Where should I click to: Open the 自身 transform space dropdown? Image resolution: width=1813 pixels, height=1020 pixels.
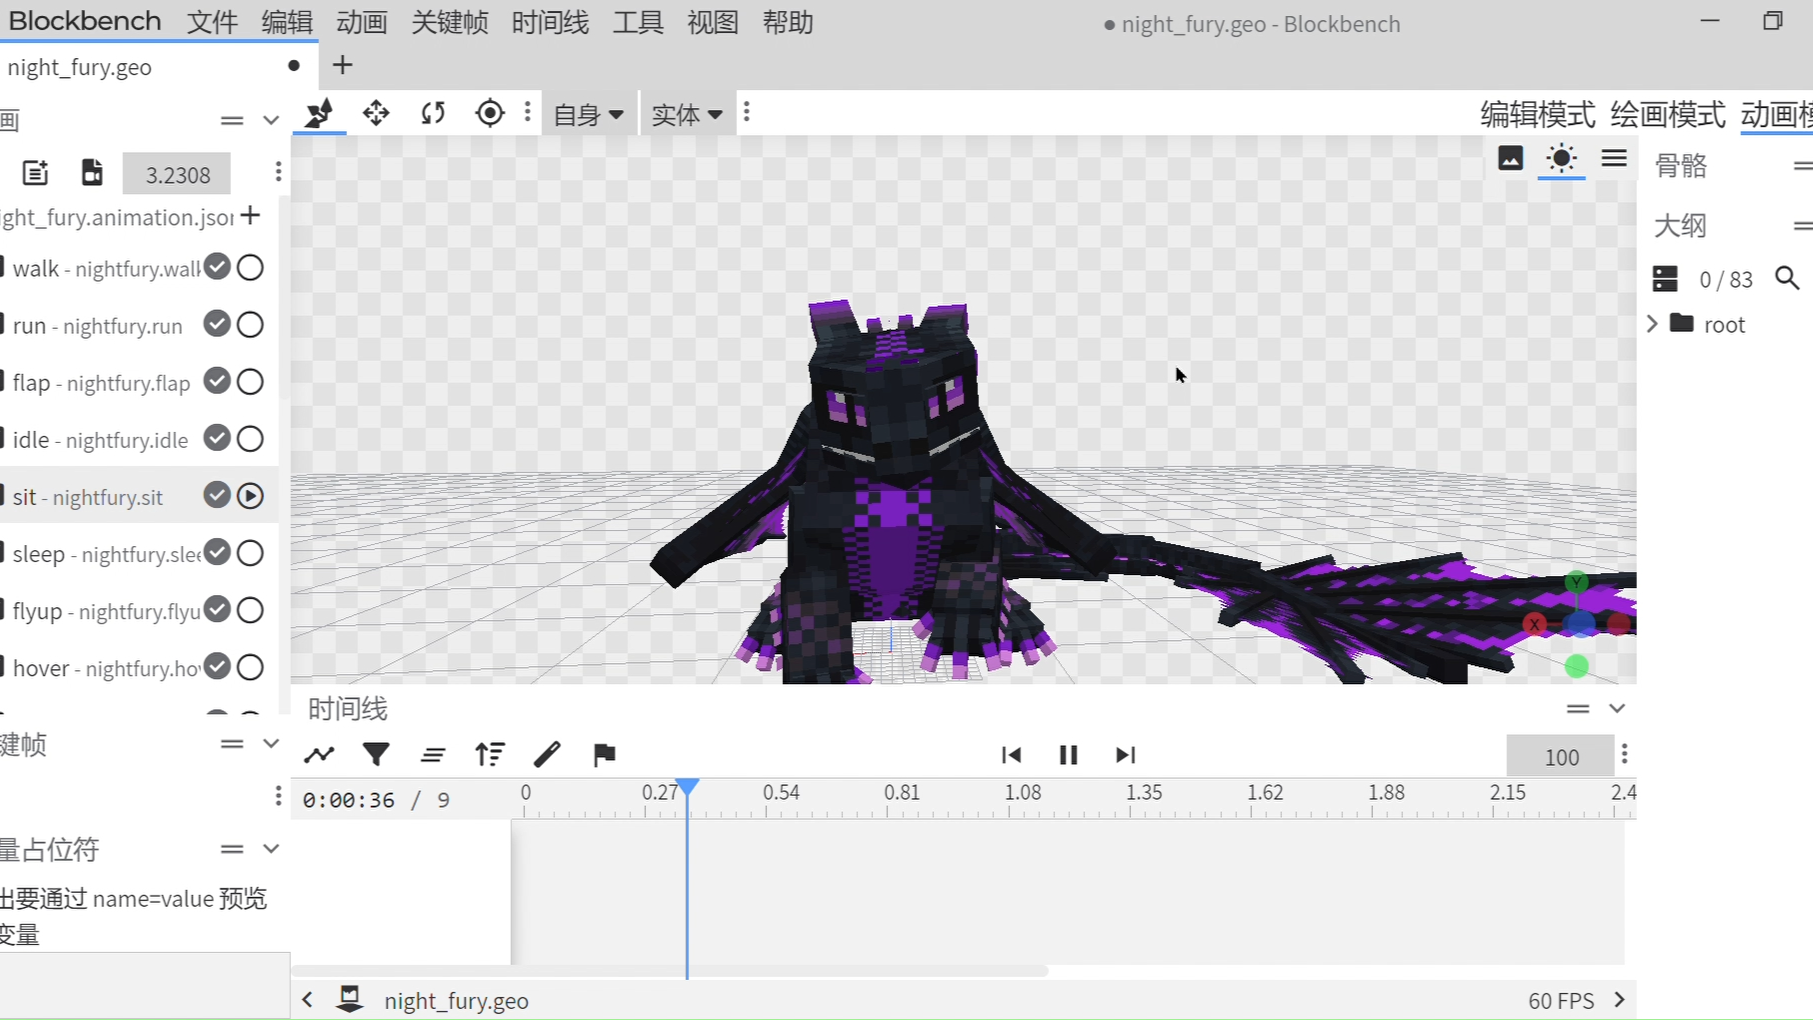589,115
